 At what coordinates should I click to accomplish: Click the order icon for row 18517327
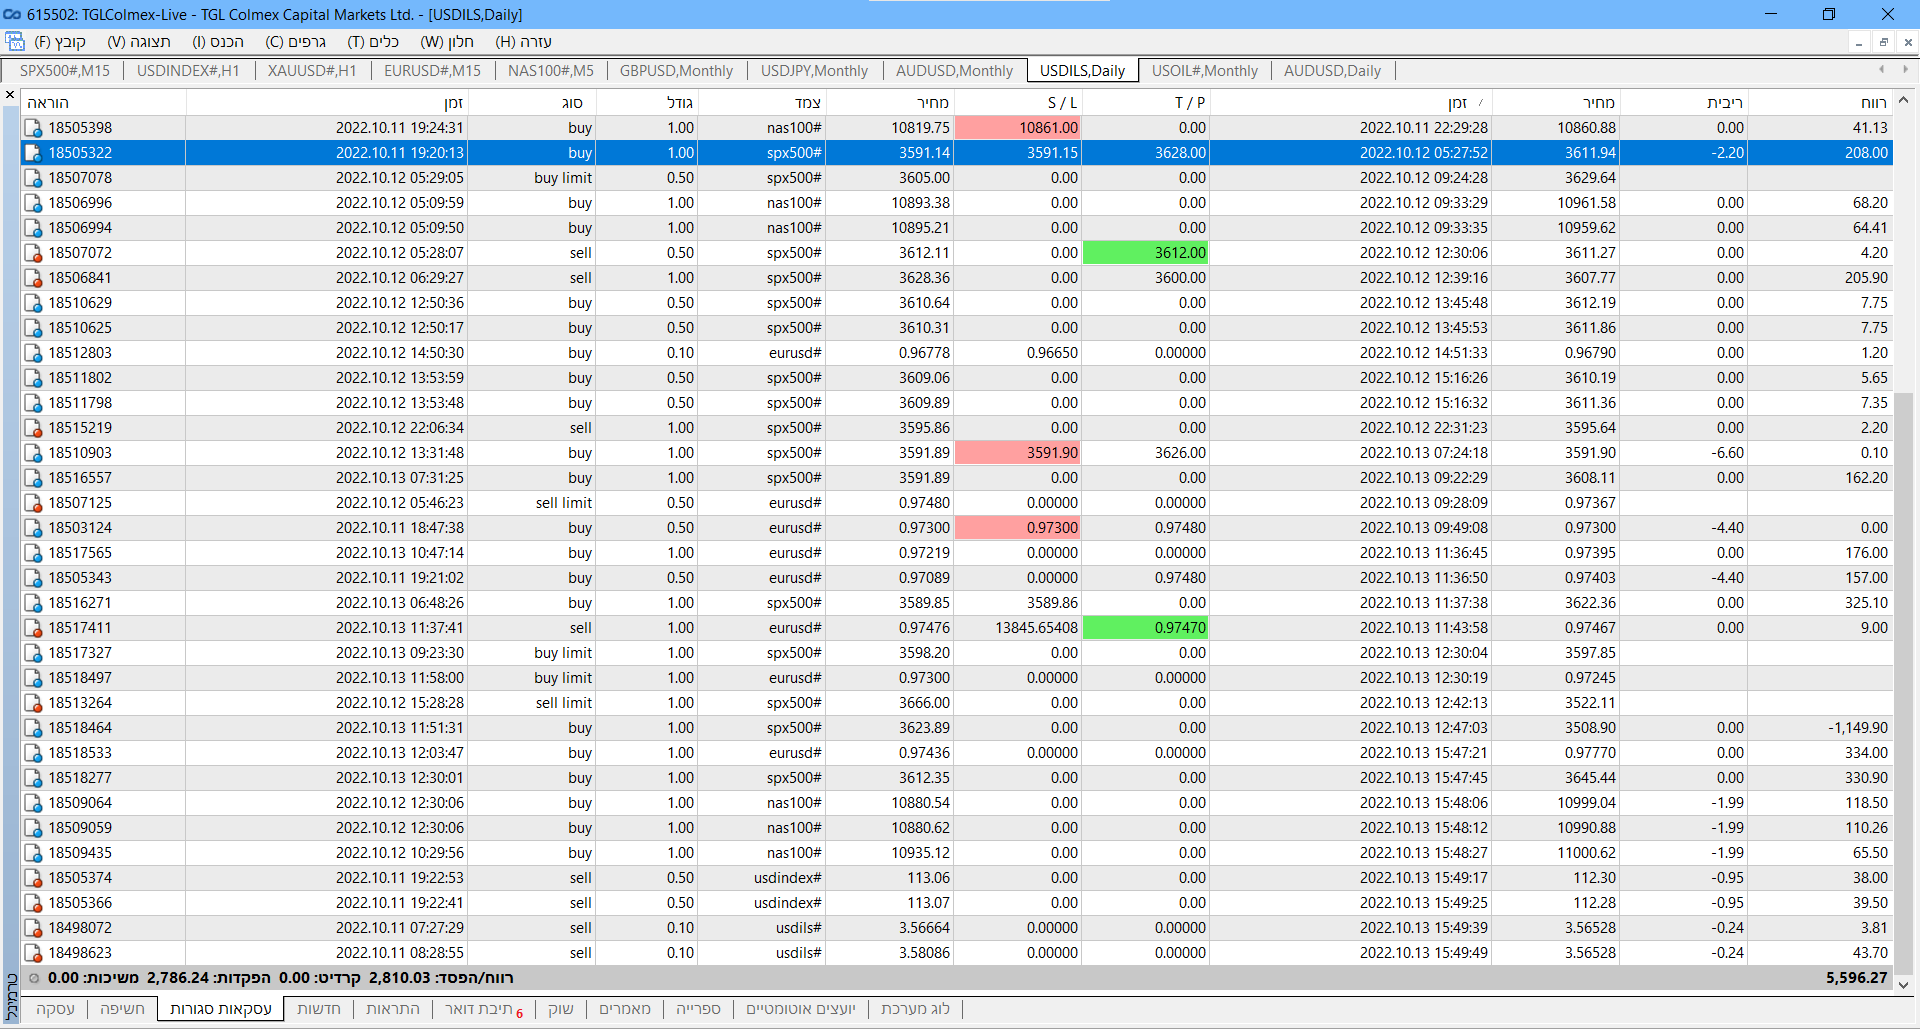coord(33,653)
